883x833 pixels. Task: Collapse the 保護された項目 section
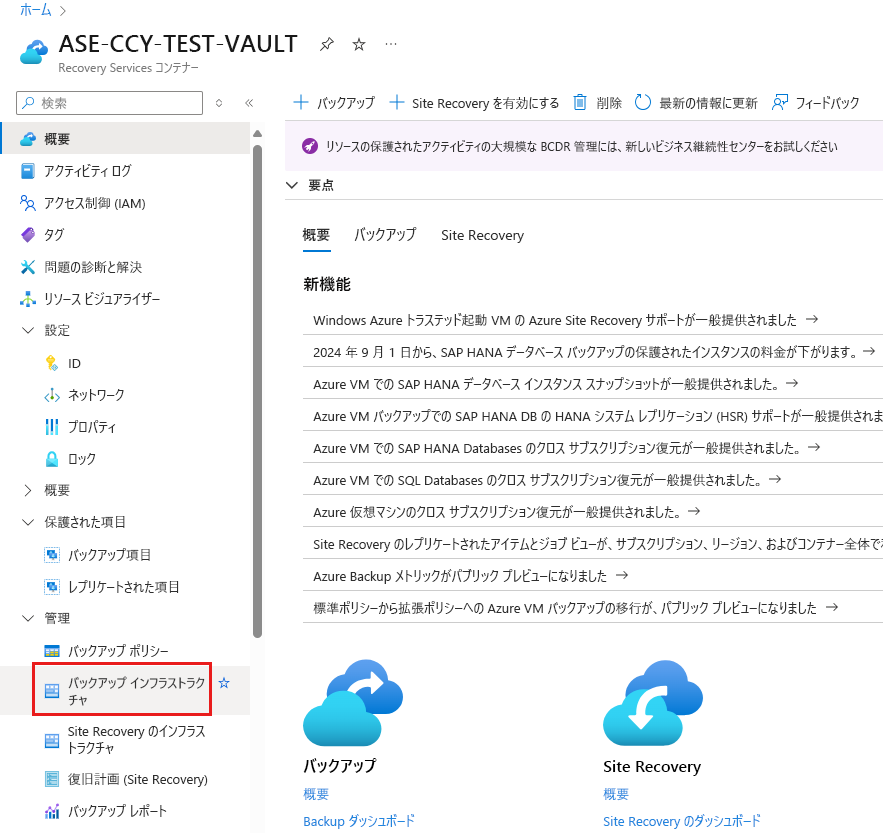28,522
